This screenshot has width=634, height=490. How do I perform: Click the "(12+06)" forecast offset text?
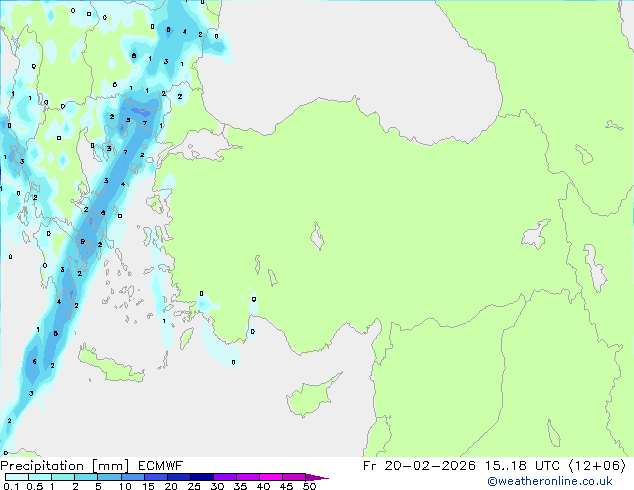tap(598, 466)
